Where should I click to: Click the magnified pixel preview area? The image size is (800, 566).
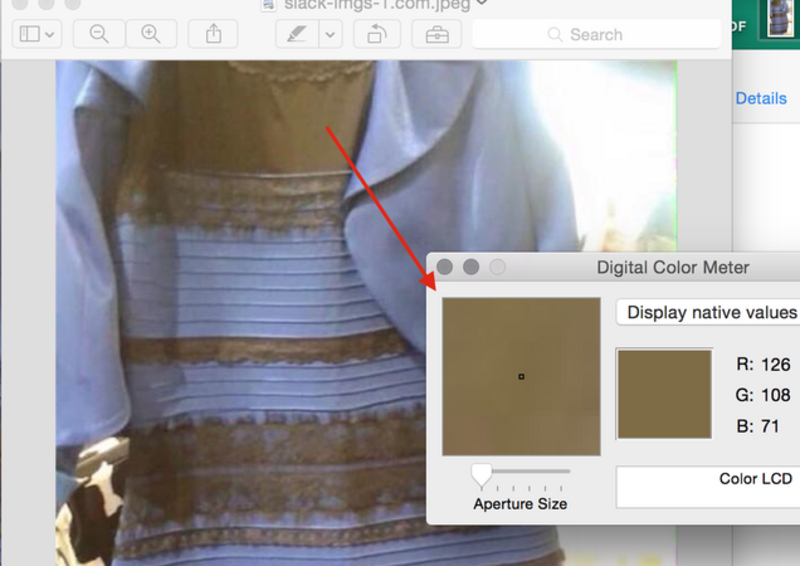coord(521,376)
